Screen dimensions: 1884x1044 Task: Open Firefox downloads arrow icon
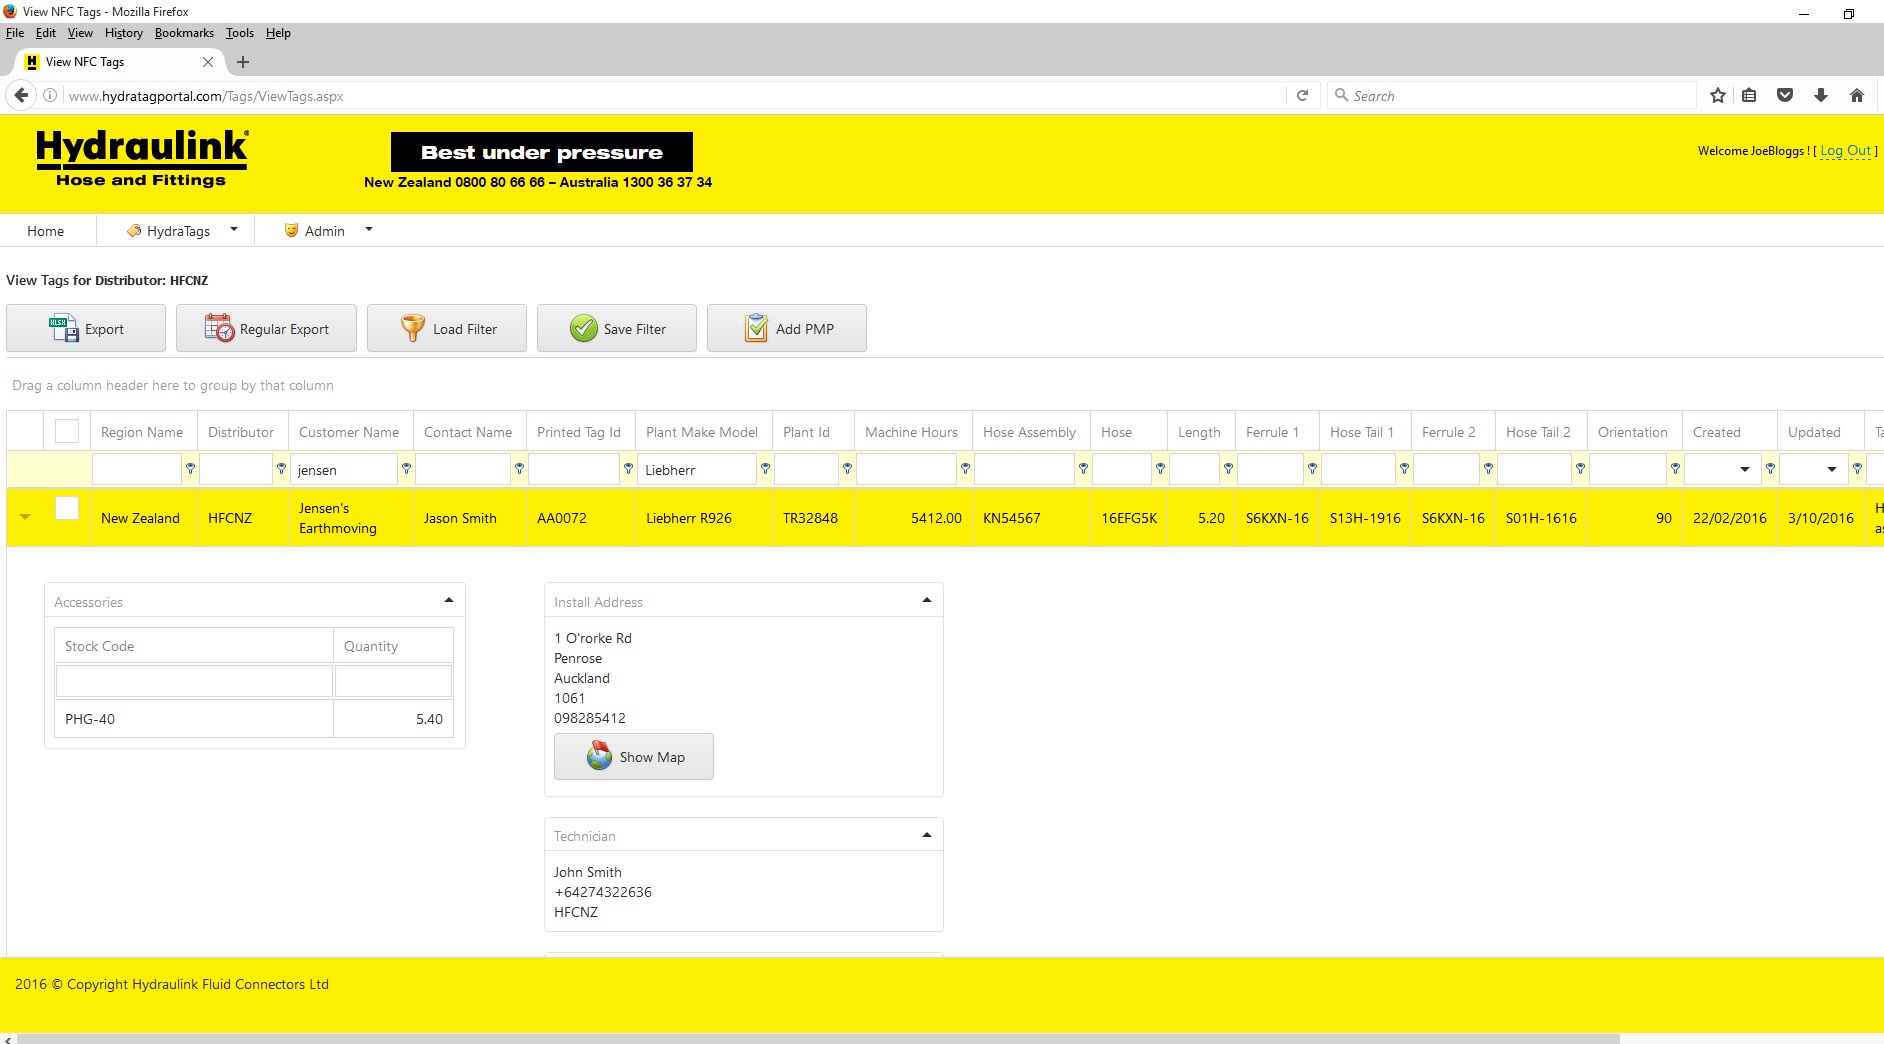[1821, 96]
